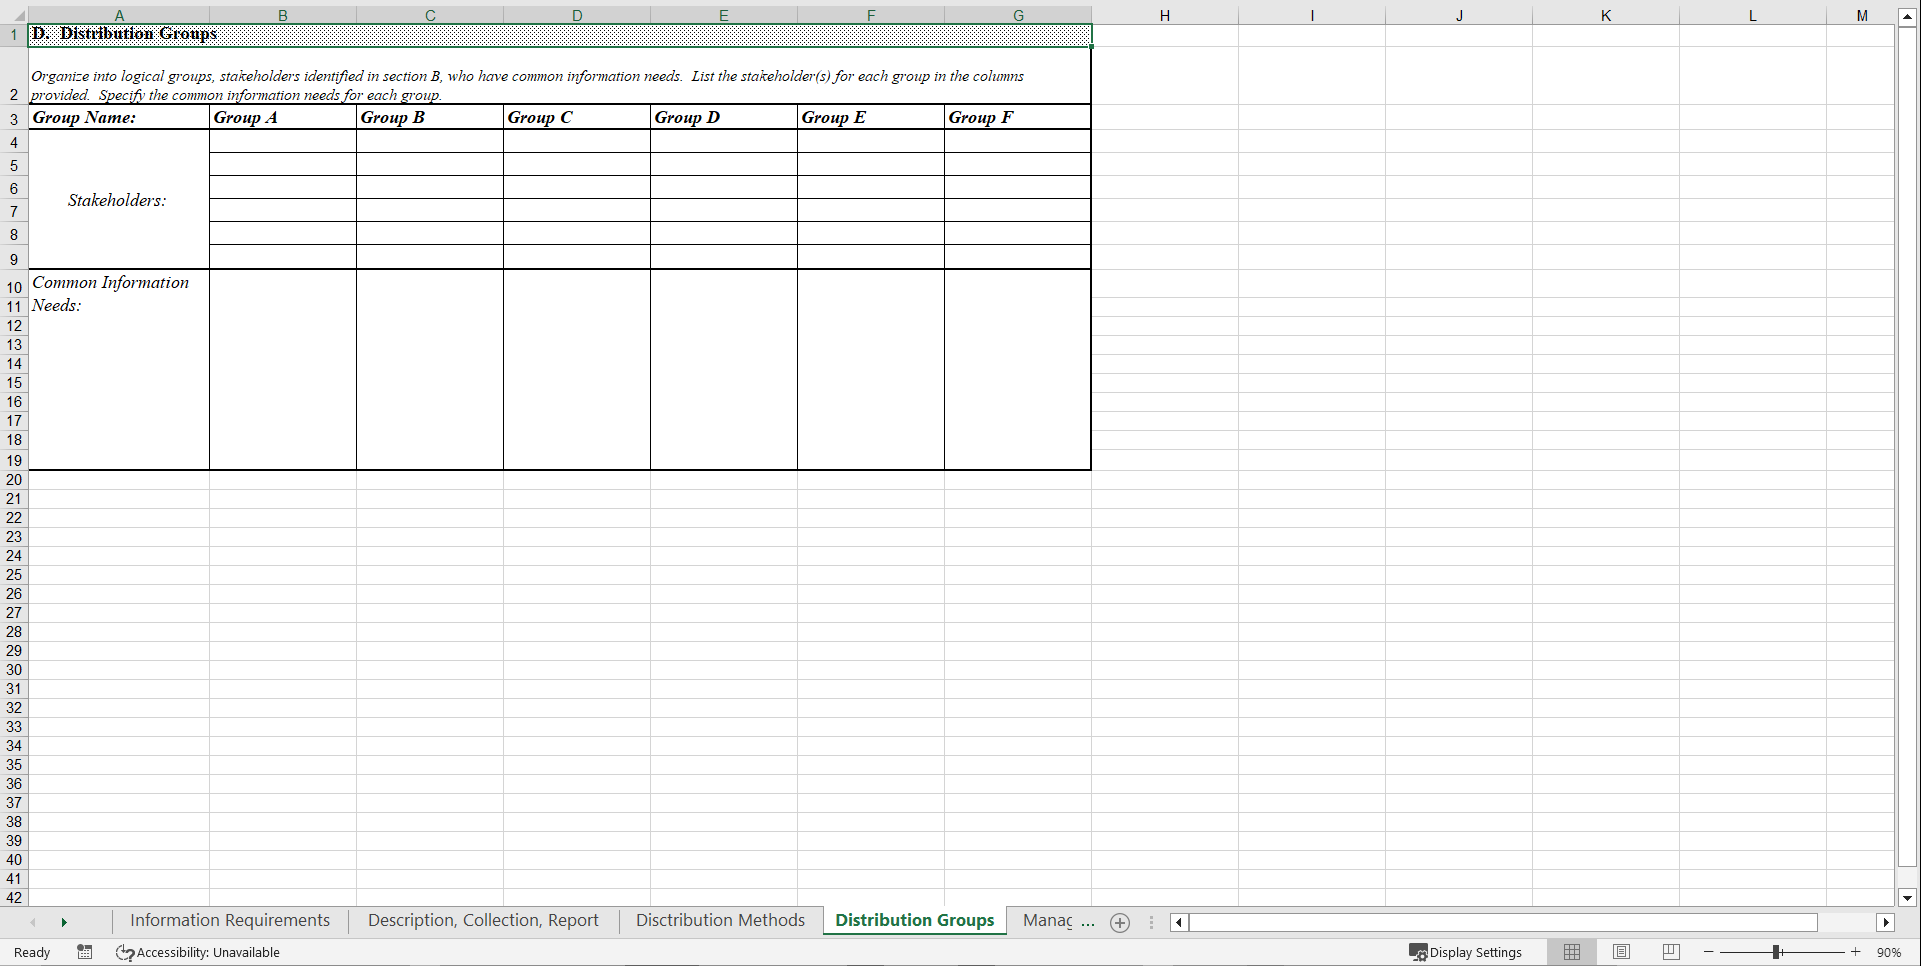Add a new worksheet with the plus button

[1119, 922]
